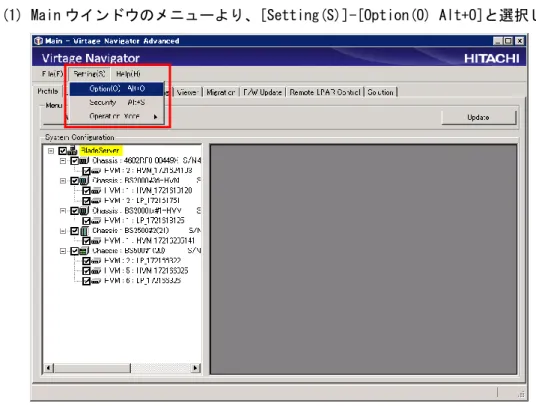The height and width of the screenshot is (412, 536).
Task: Switch to the Profile tab
Action: 48,91
